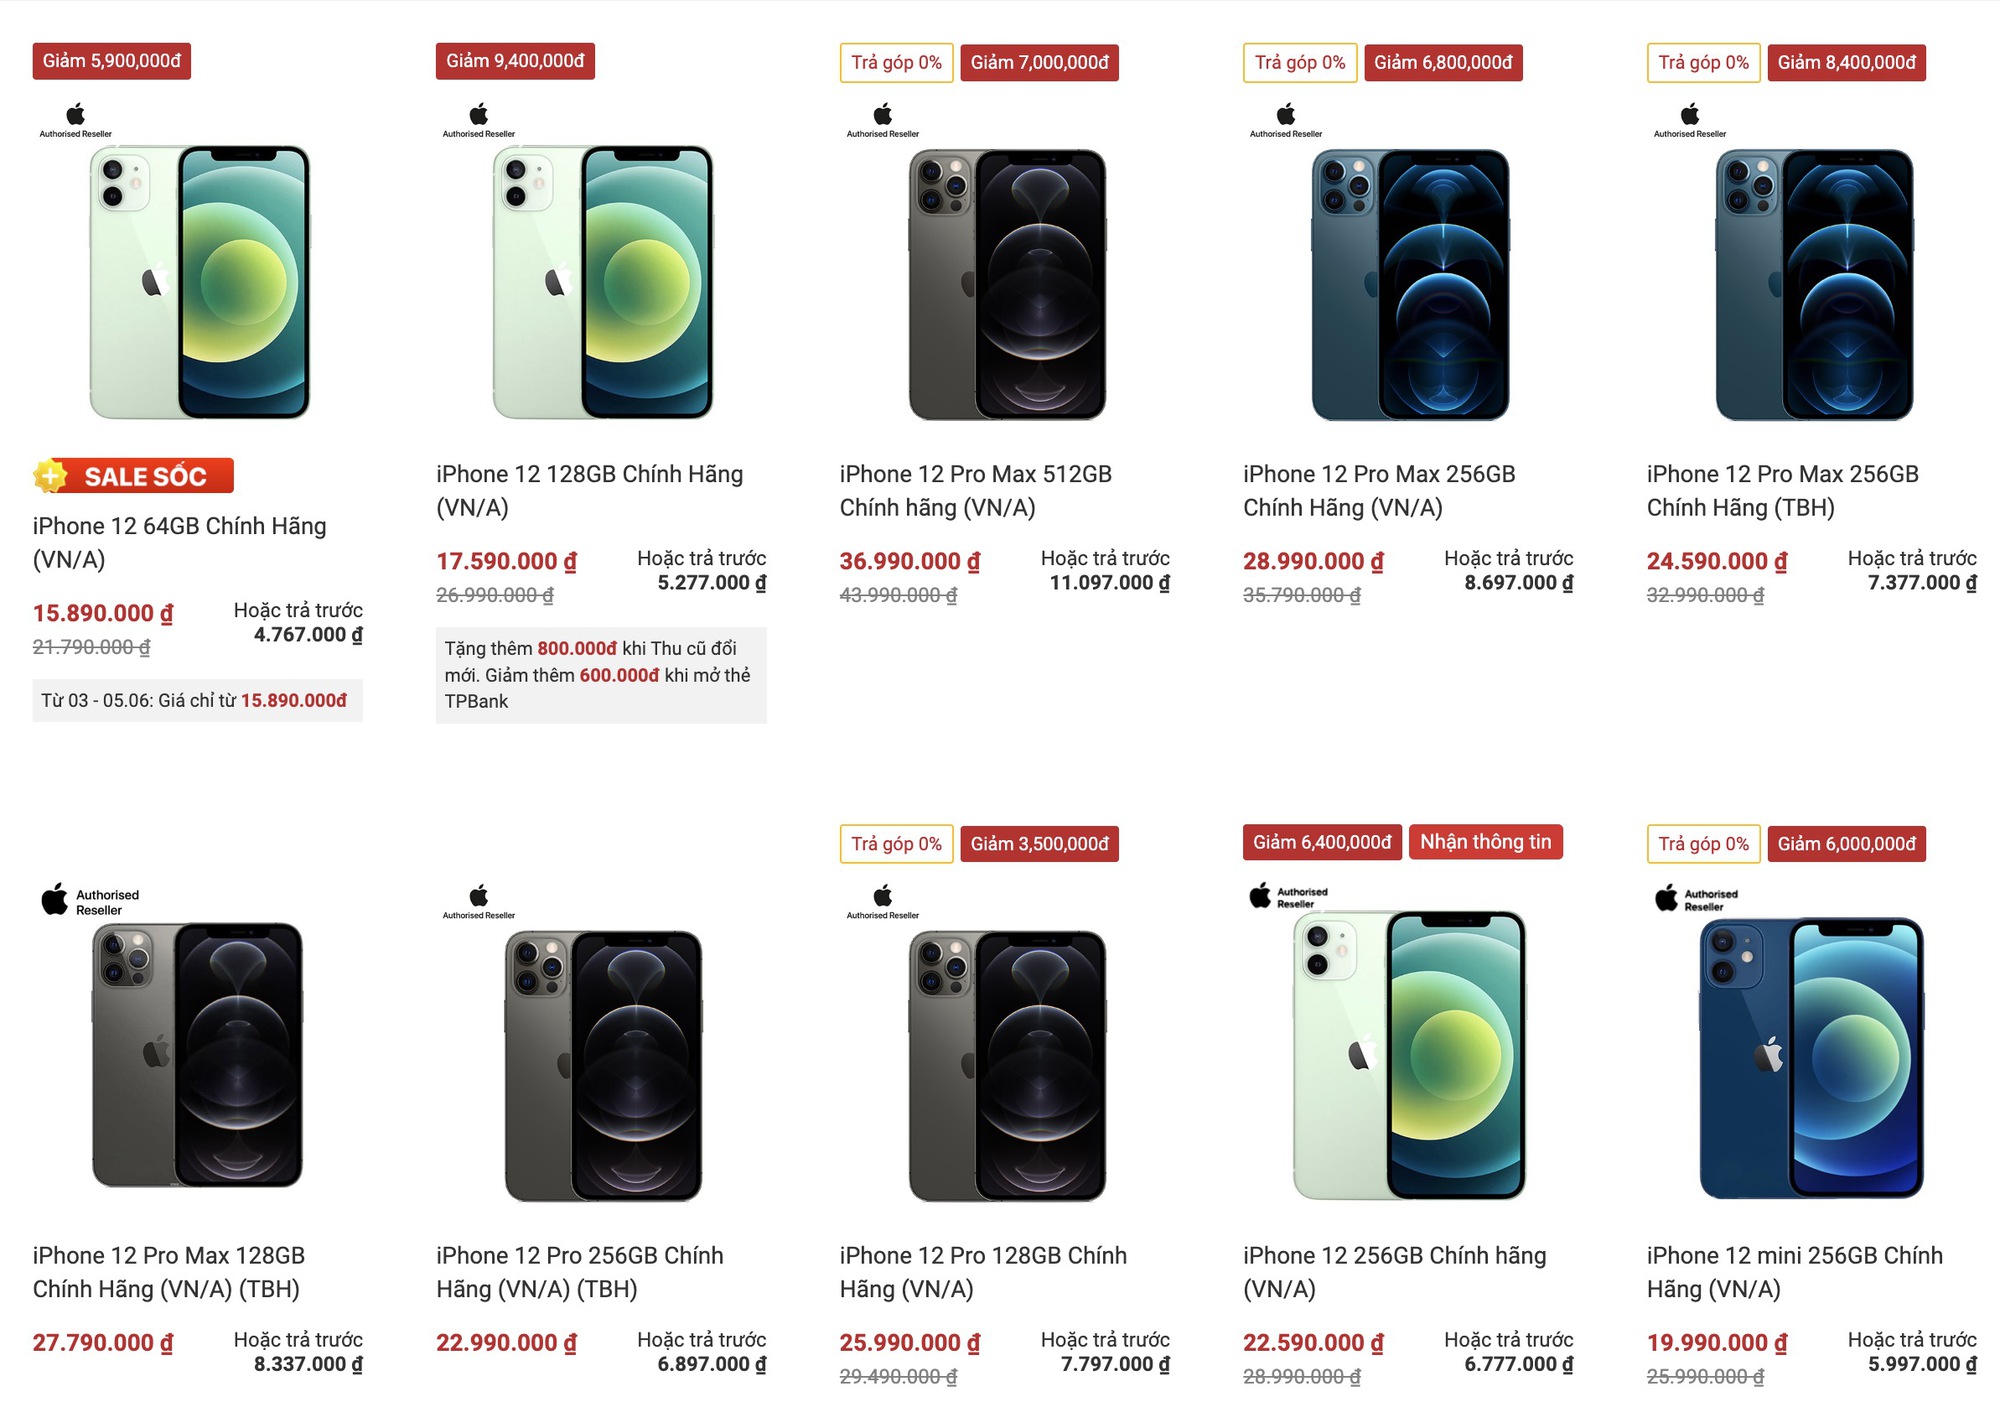Click the Giảm 3,500,000đ badge on iPhone 12 Pro 128GB
This screenshot has width=2000, height=1402.
click(1039, 844)
